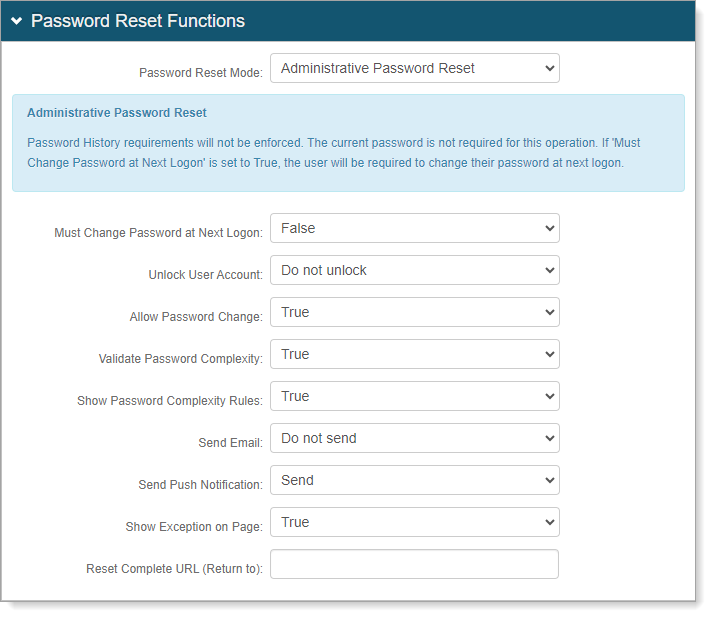This screenshot has height=617, width=711.
Task: Click the Validate Password Complexity label
Action: 180,359
